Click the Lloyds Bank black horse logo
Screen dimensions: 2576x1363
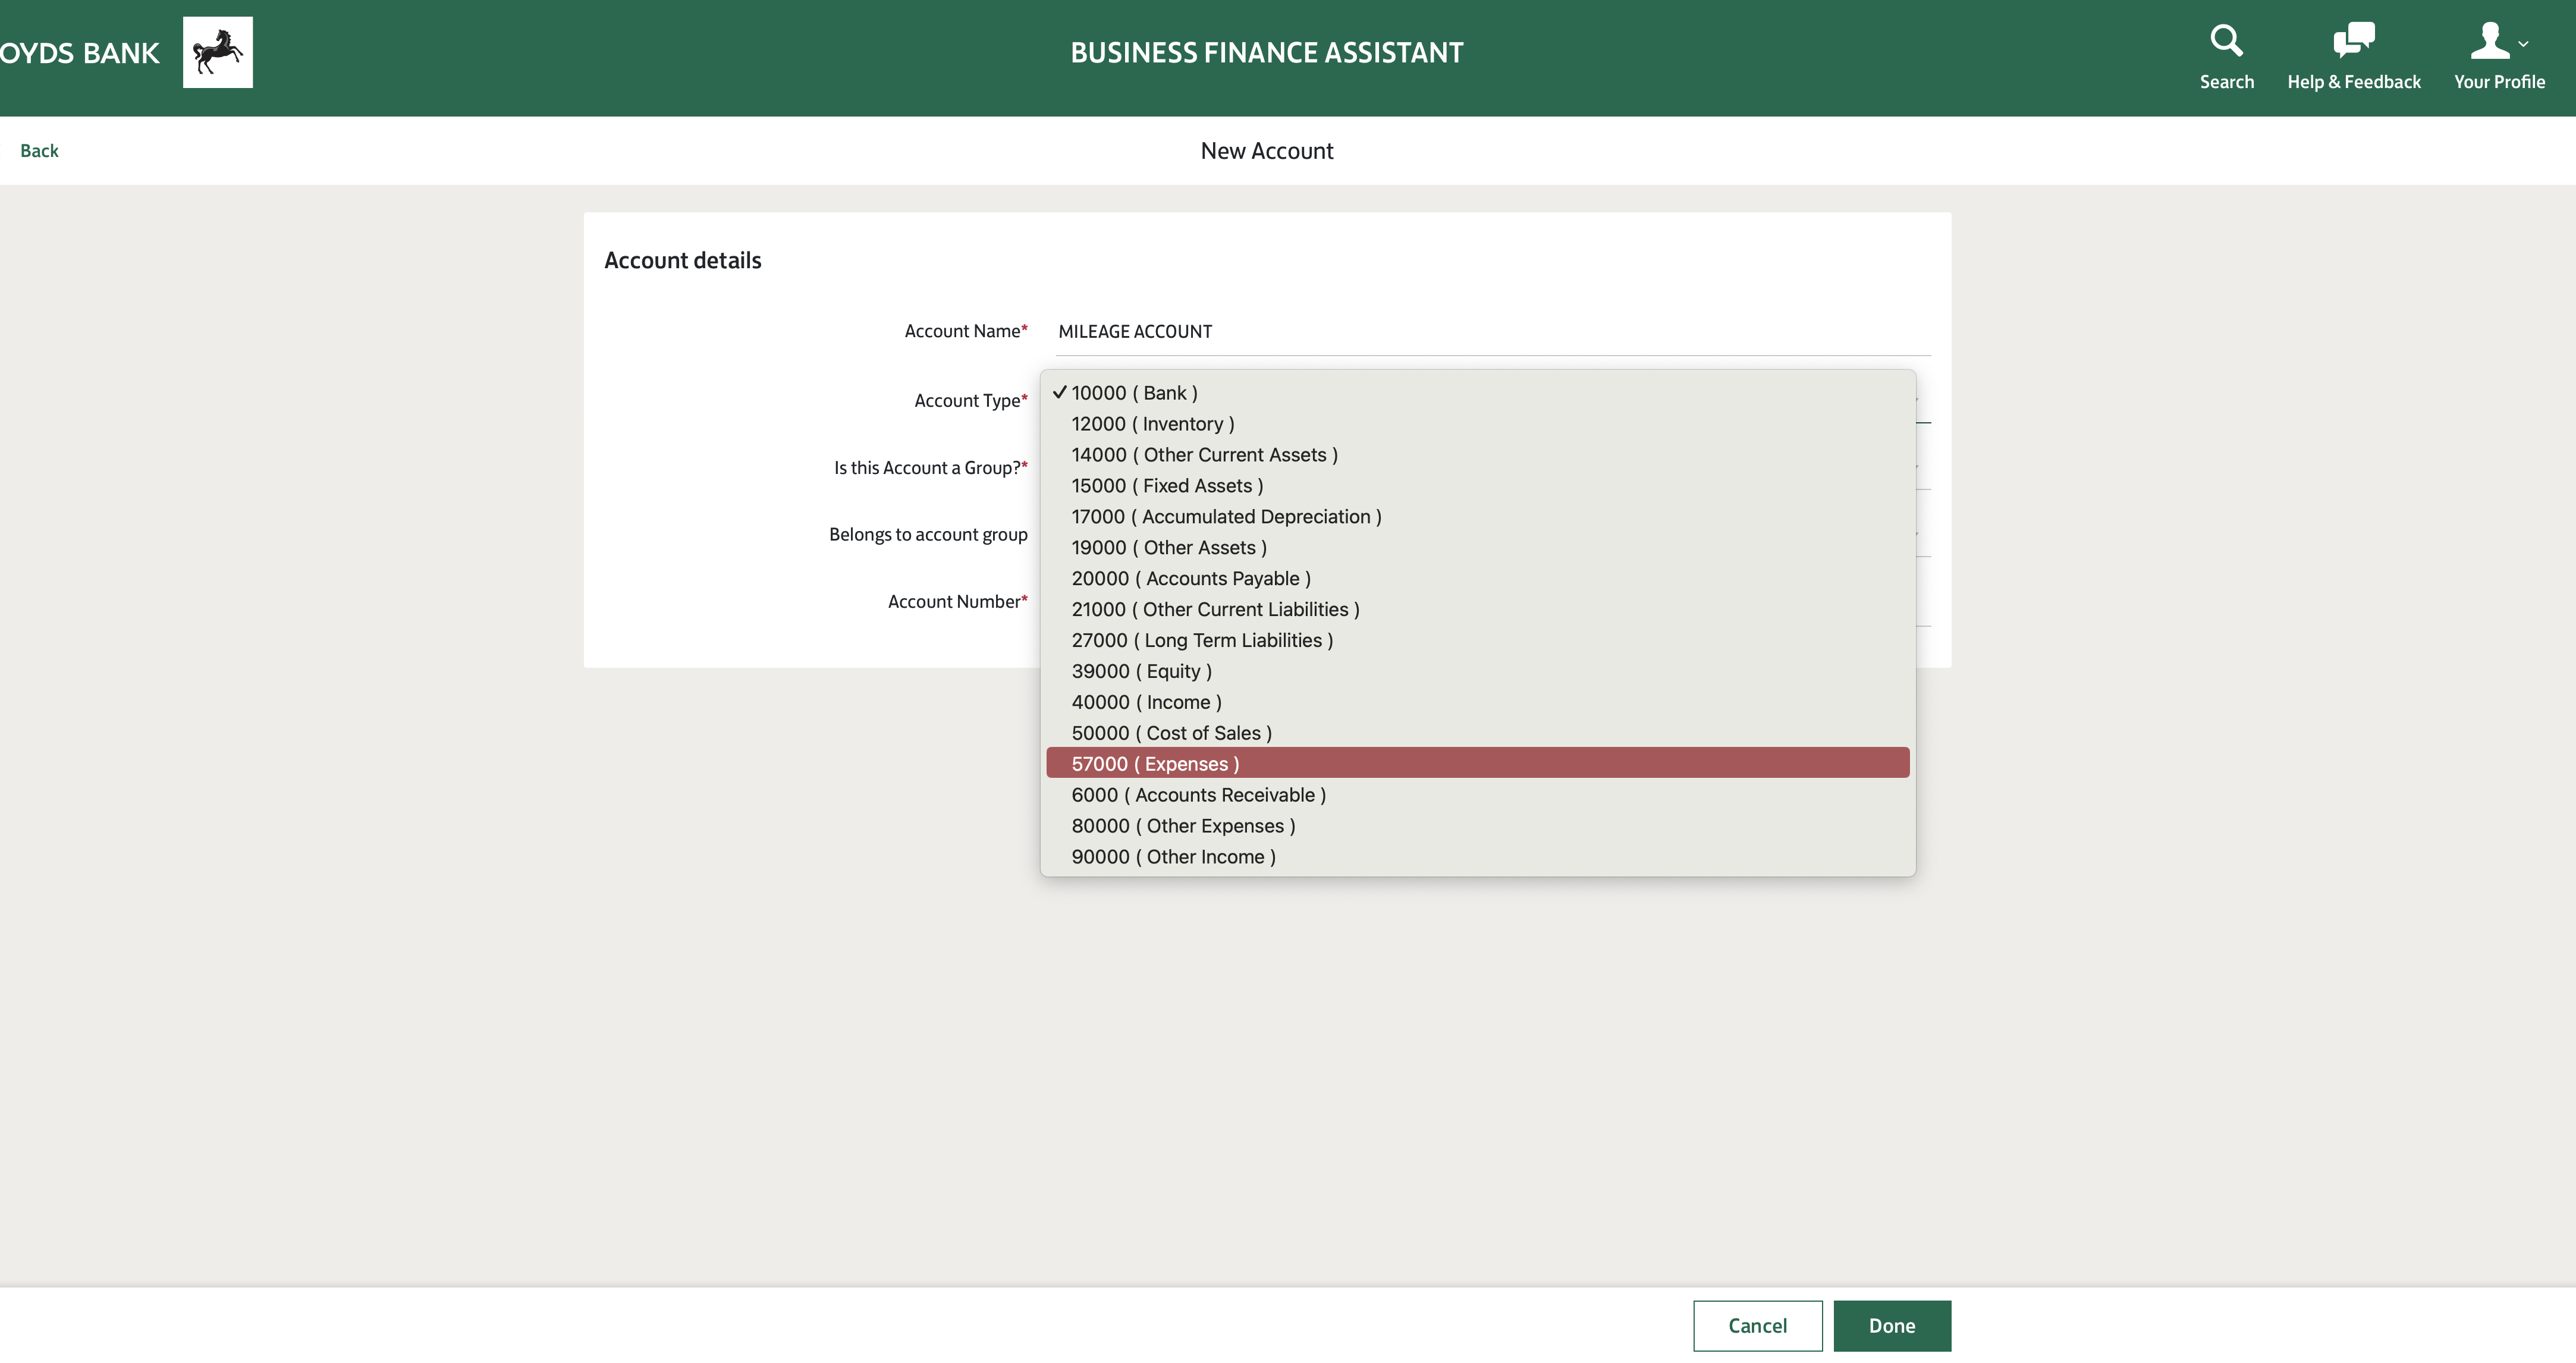click(218, 52)
